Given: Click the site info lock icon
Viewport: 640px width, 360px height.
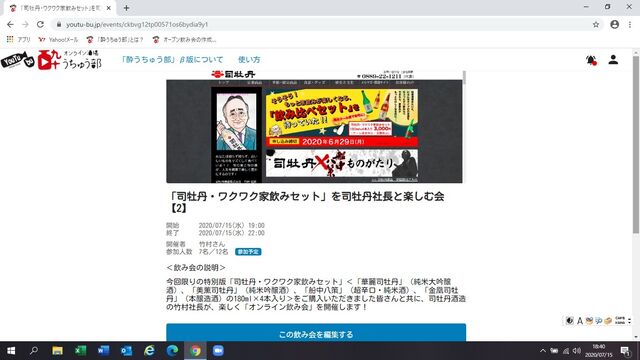Looking at the screenshot, I should (59, 24).
